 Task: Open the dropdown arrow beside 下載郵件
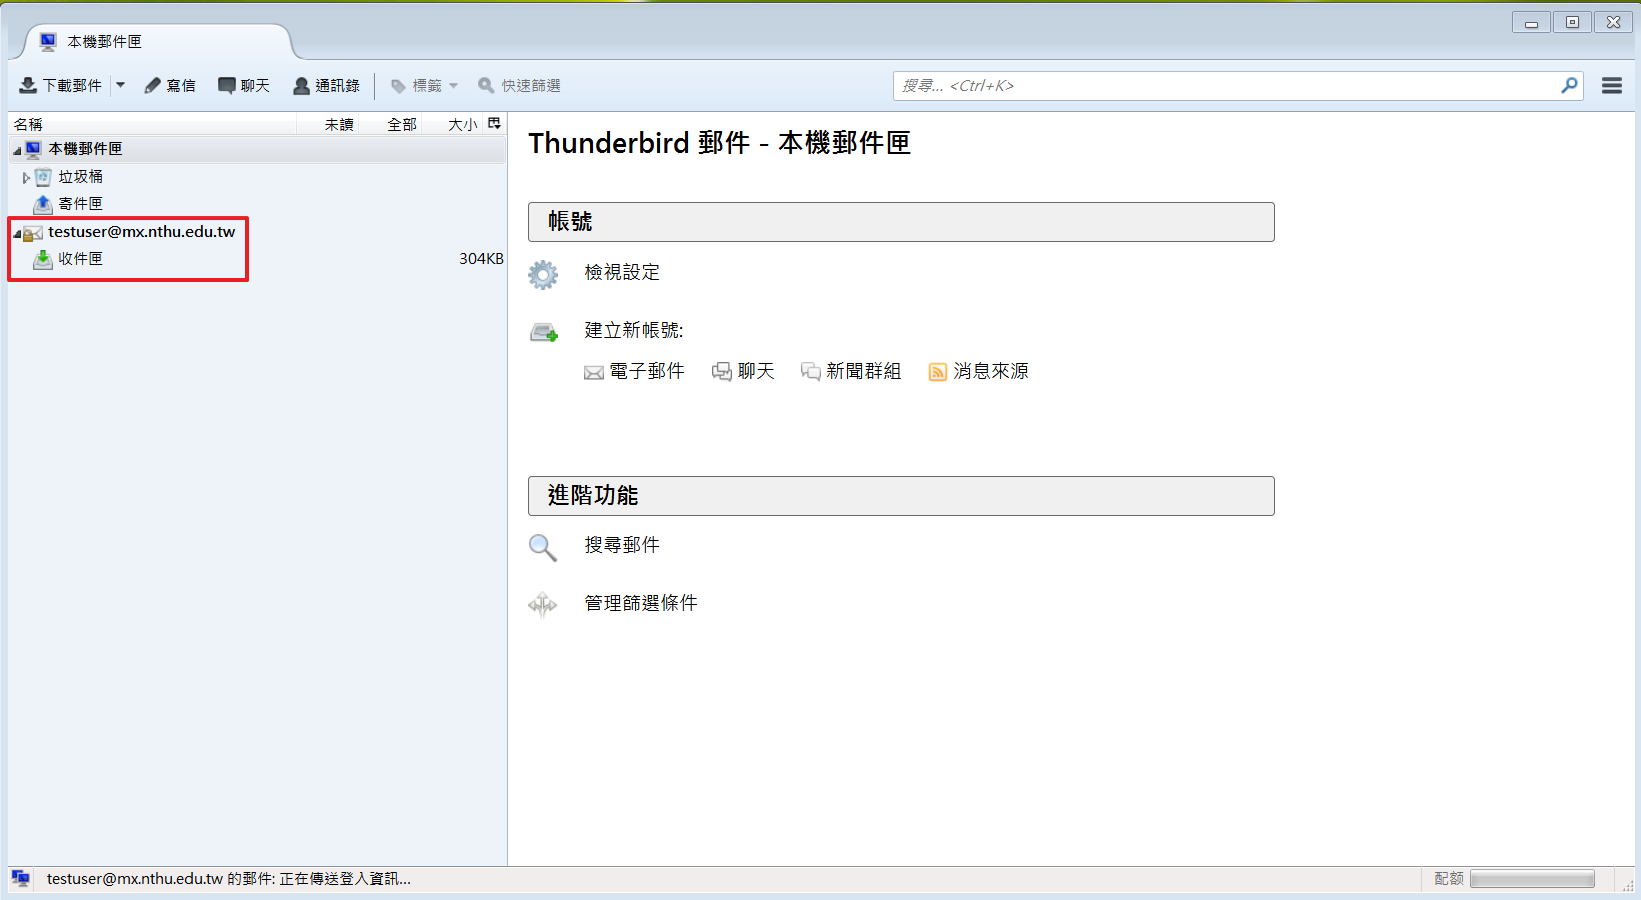pyautogui.click(x=121, y=86)
